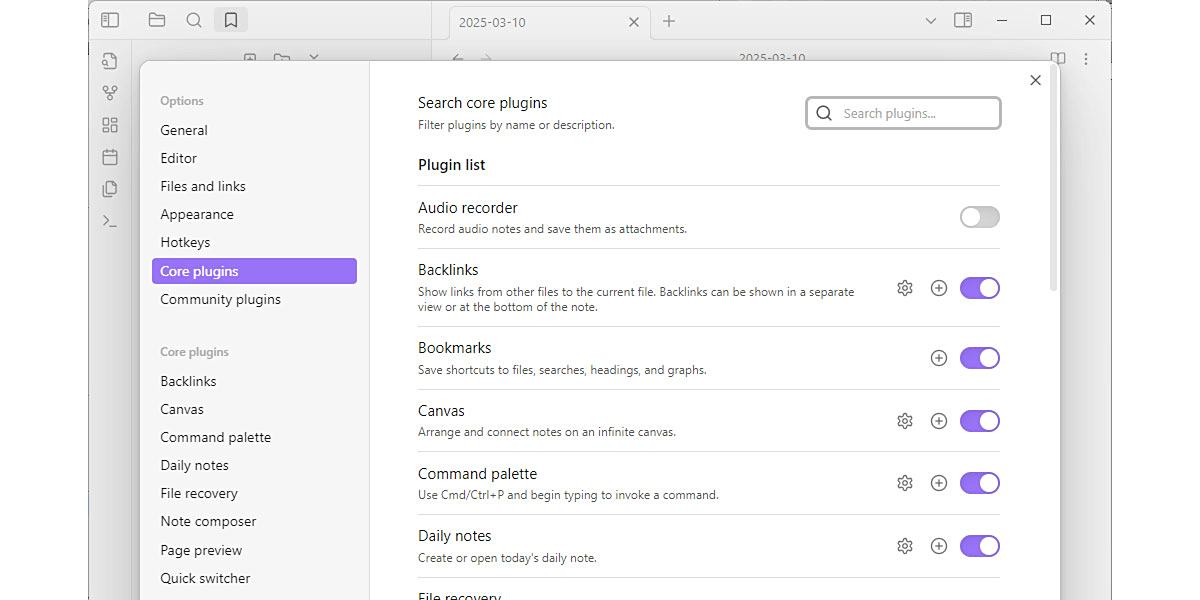Toggle the left sidebar collapse icon

coord(110,20)
